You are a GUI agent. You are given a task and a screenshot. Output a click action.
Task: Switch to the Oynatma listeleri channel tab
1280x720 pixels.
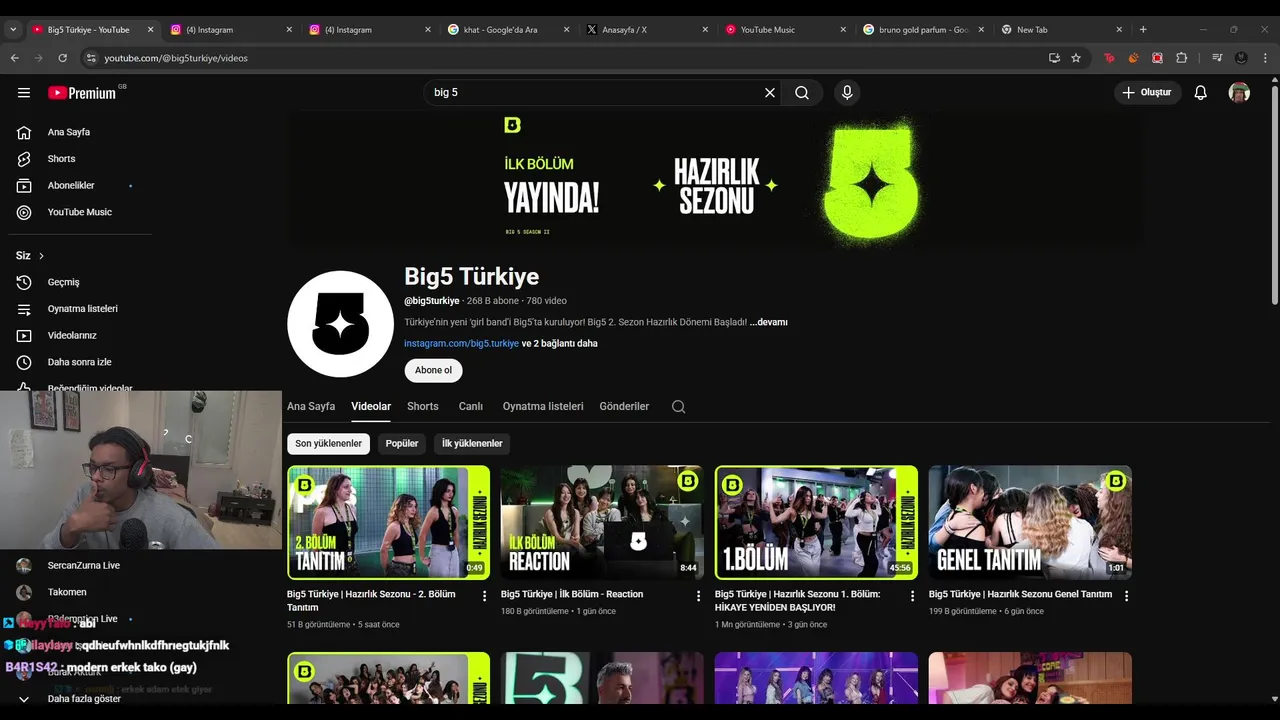click(543, 406)
